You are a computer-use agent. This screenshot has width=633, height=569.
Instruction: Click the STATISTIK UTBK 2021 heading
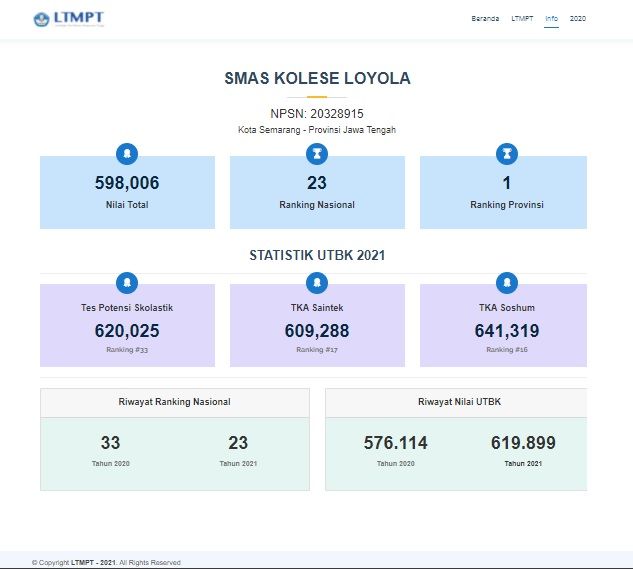click(317, 256)
